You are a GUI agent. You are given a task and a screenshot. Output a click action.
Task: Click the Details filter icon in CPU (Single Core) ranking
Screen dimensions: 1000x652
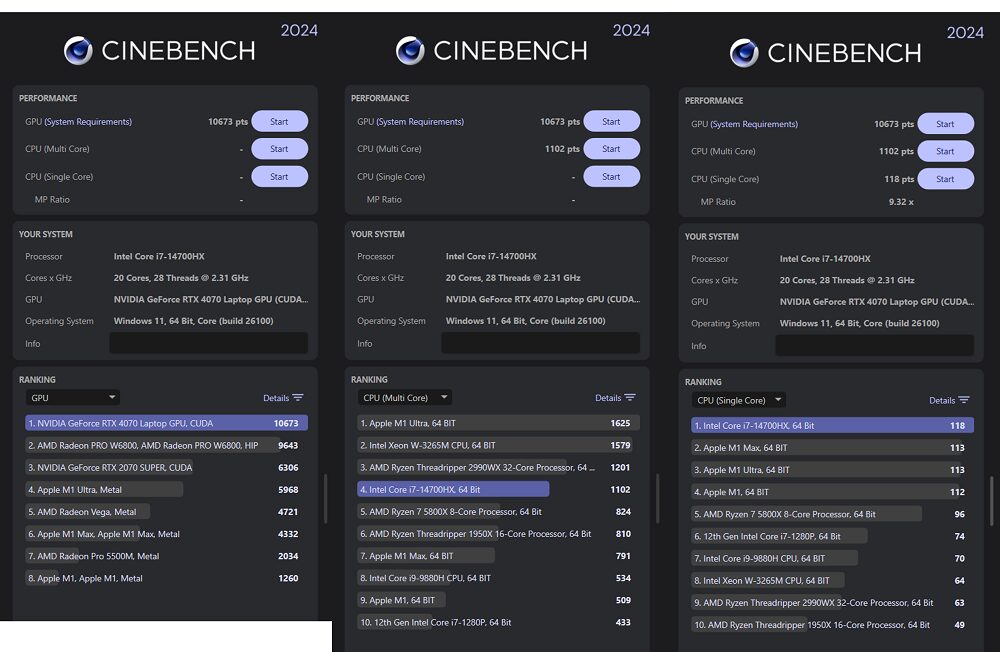coord(964,400)
